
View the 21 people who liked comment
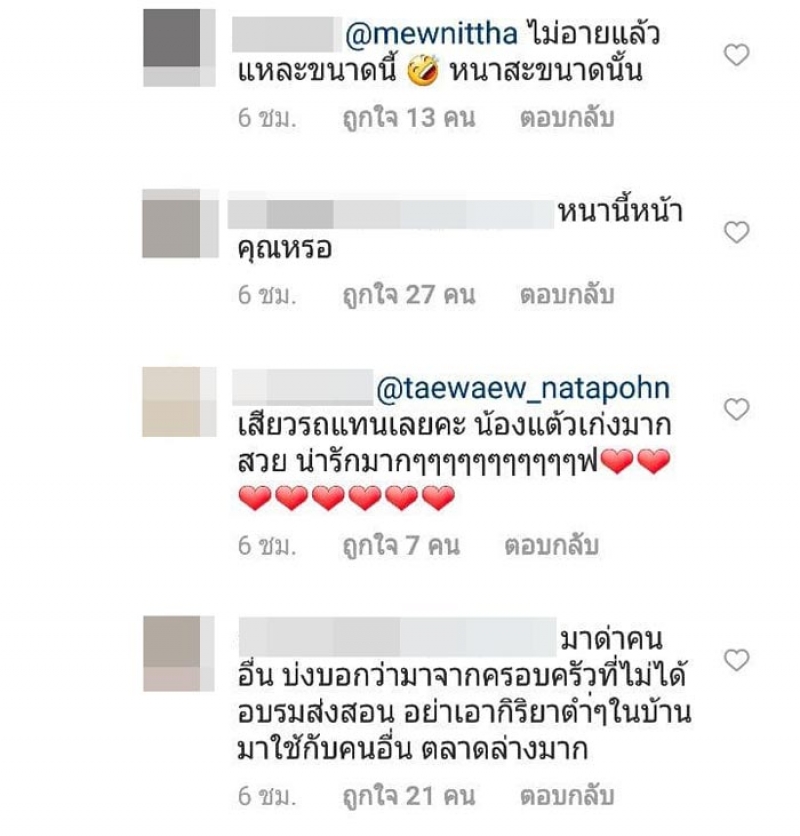[x=409, y=796]
